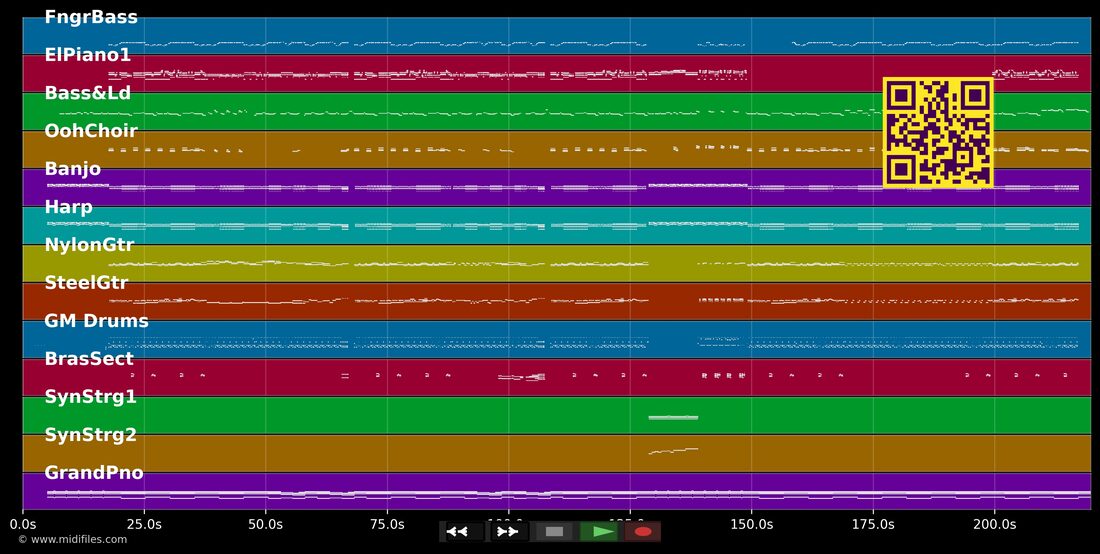The height and width of the screenshot is (554, 1100).
Task: Select the OohChoir track label
Action: (x=91, y=131)
